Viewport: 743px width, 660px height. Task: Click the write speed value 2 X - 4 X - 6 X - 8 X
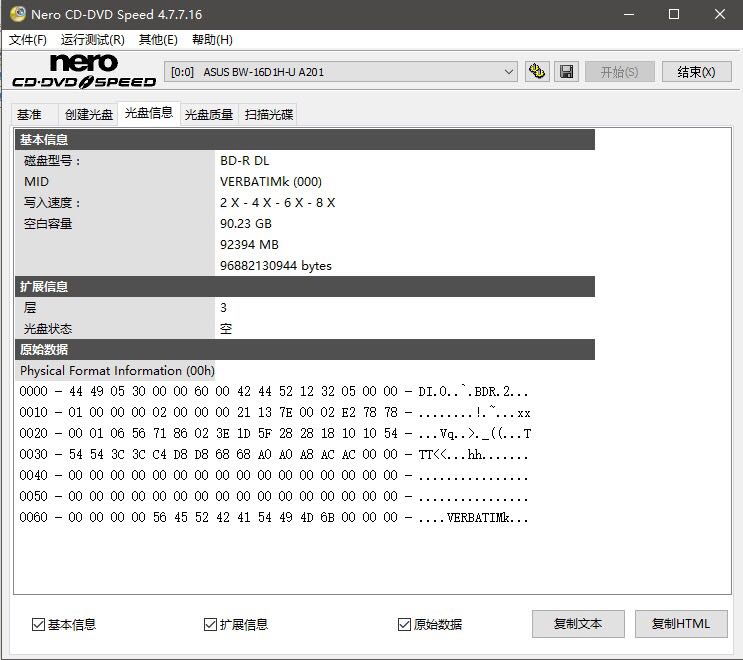(x=278, y=203)
